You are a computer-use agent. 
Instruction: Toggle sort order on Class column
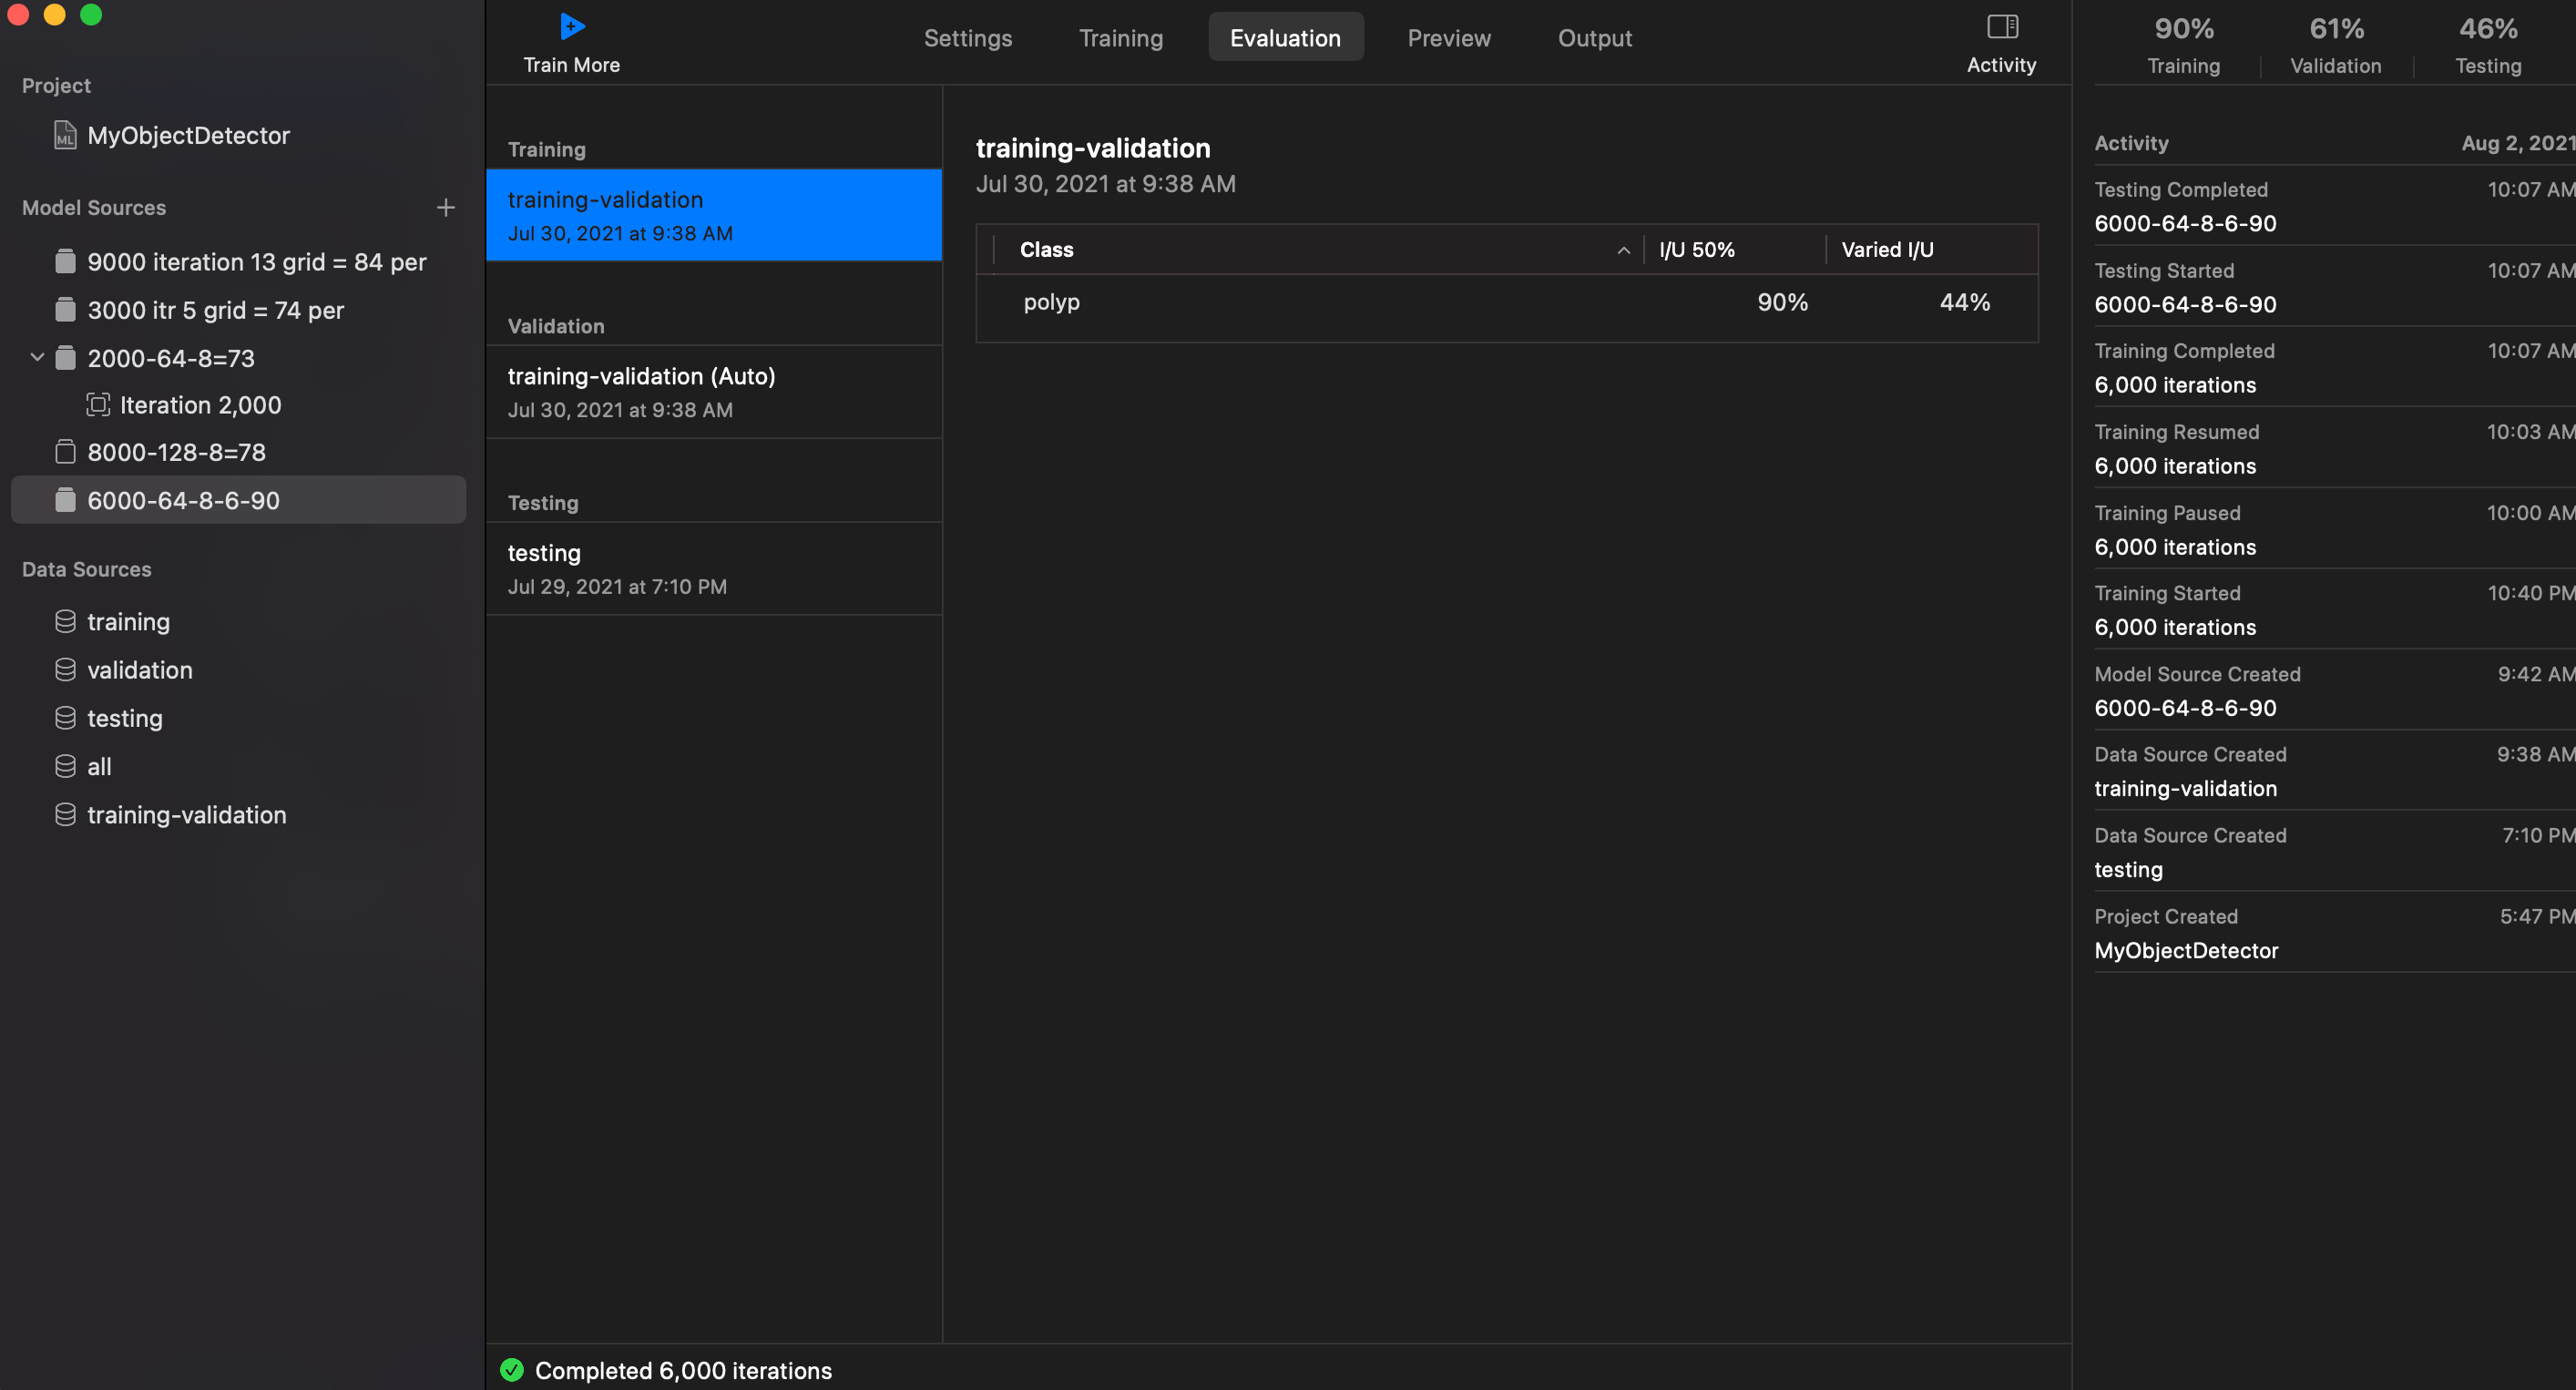[x=1623, y=250]
